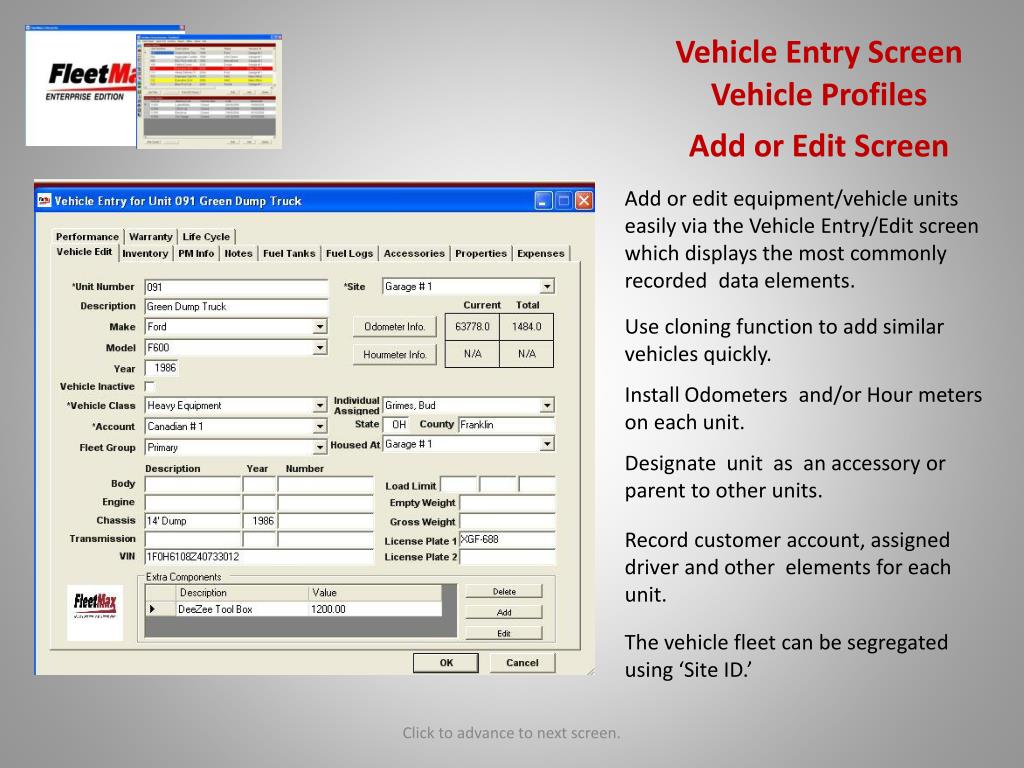The height and width of the screenshot is (768, 1024).
Task: Click 'Click to advance to next screen.' text
Action: point(511,733)
